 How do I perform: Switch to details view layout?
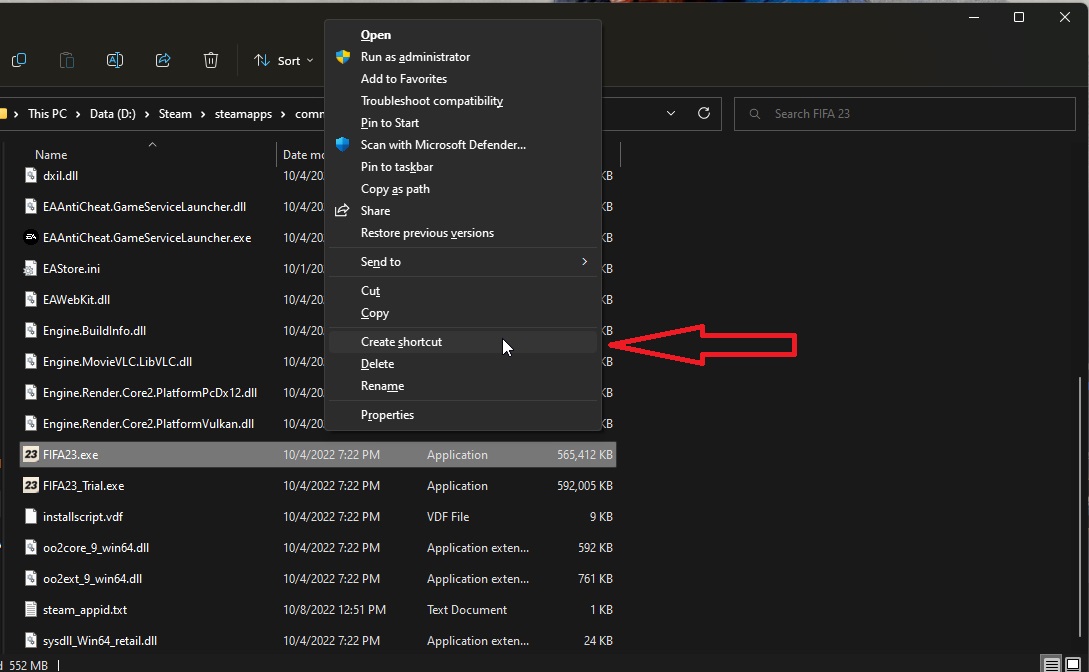point(1051,664)
